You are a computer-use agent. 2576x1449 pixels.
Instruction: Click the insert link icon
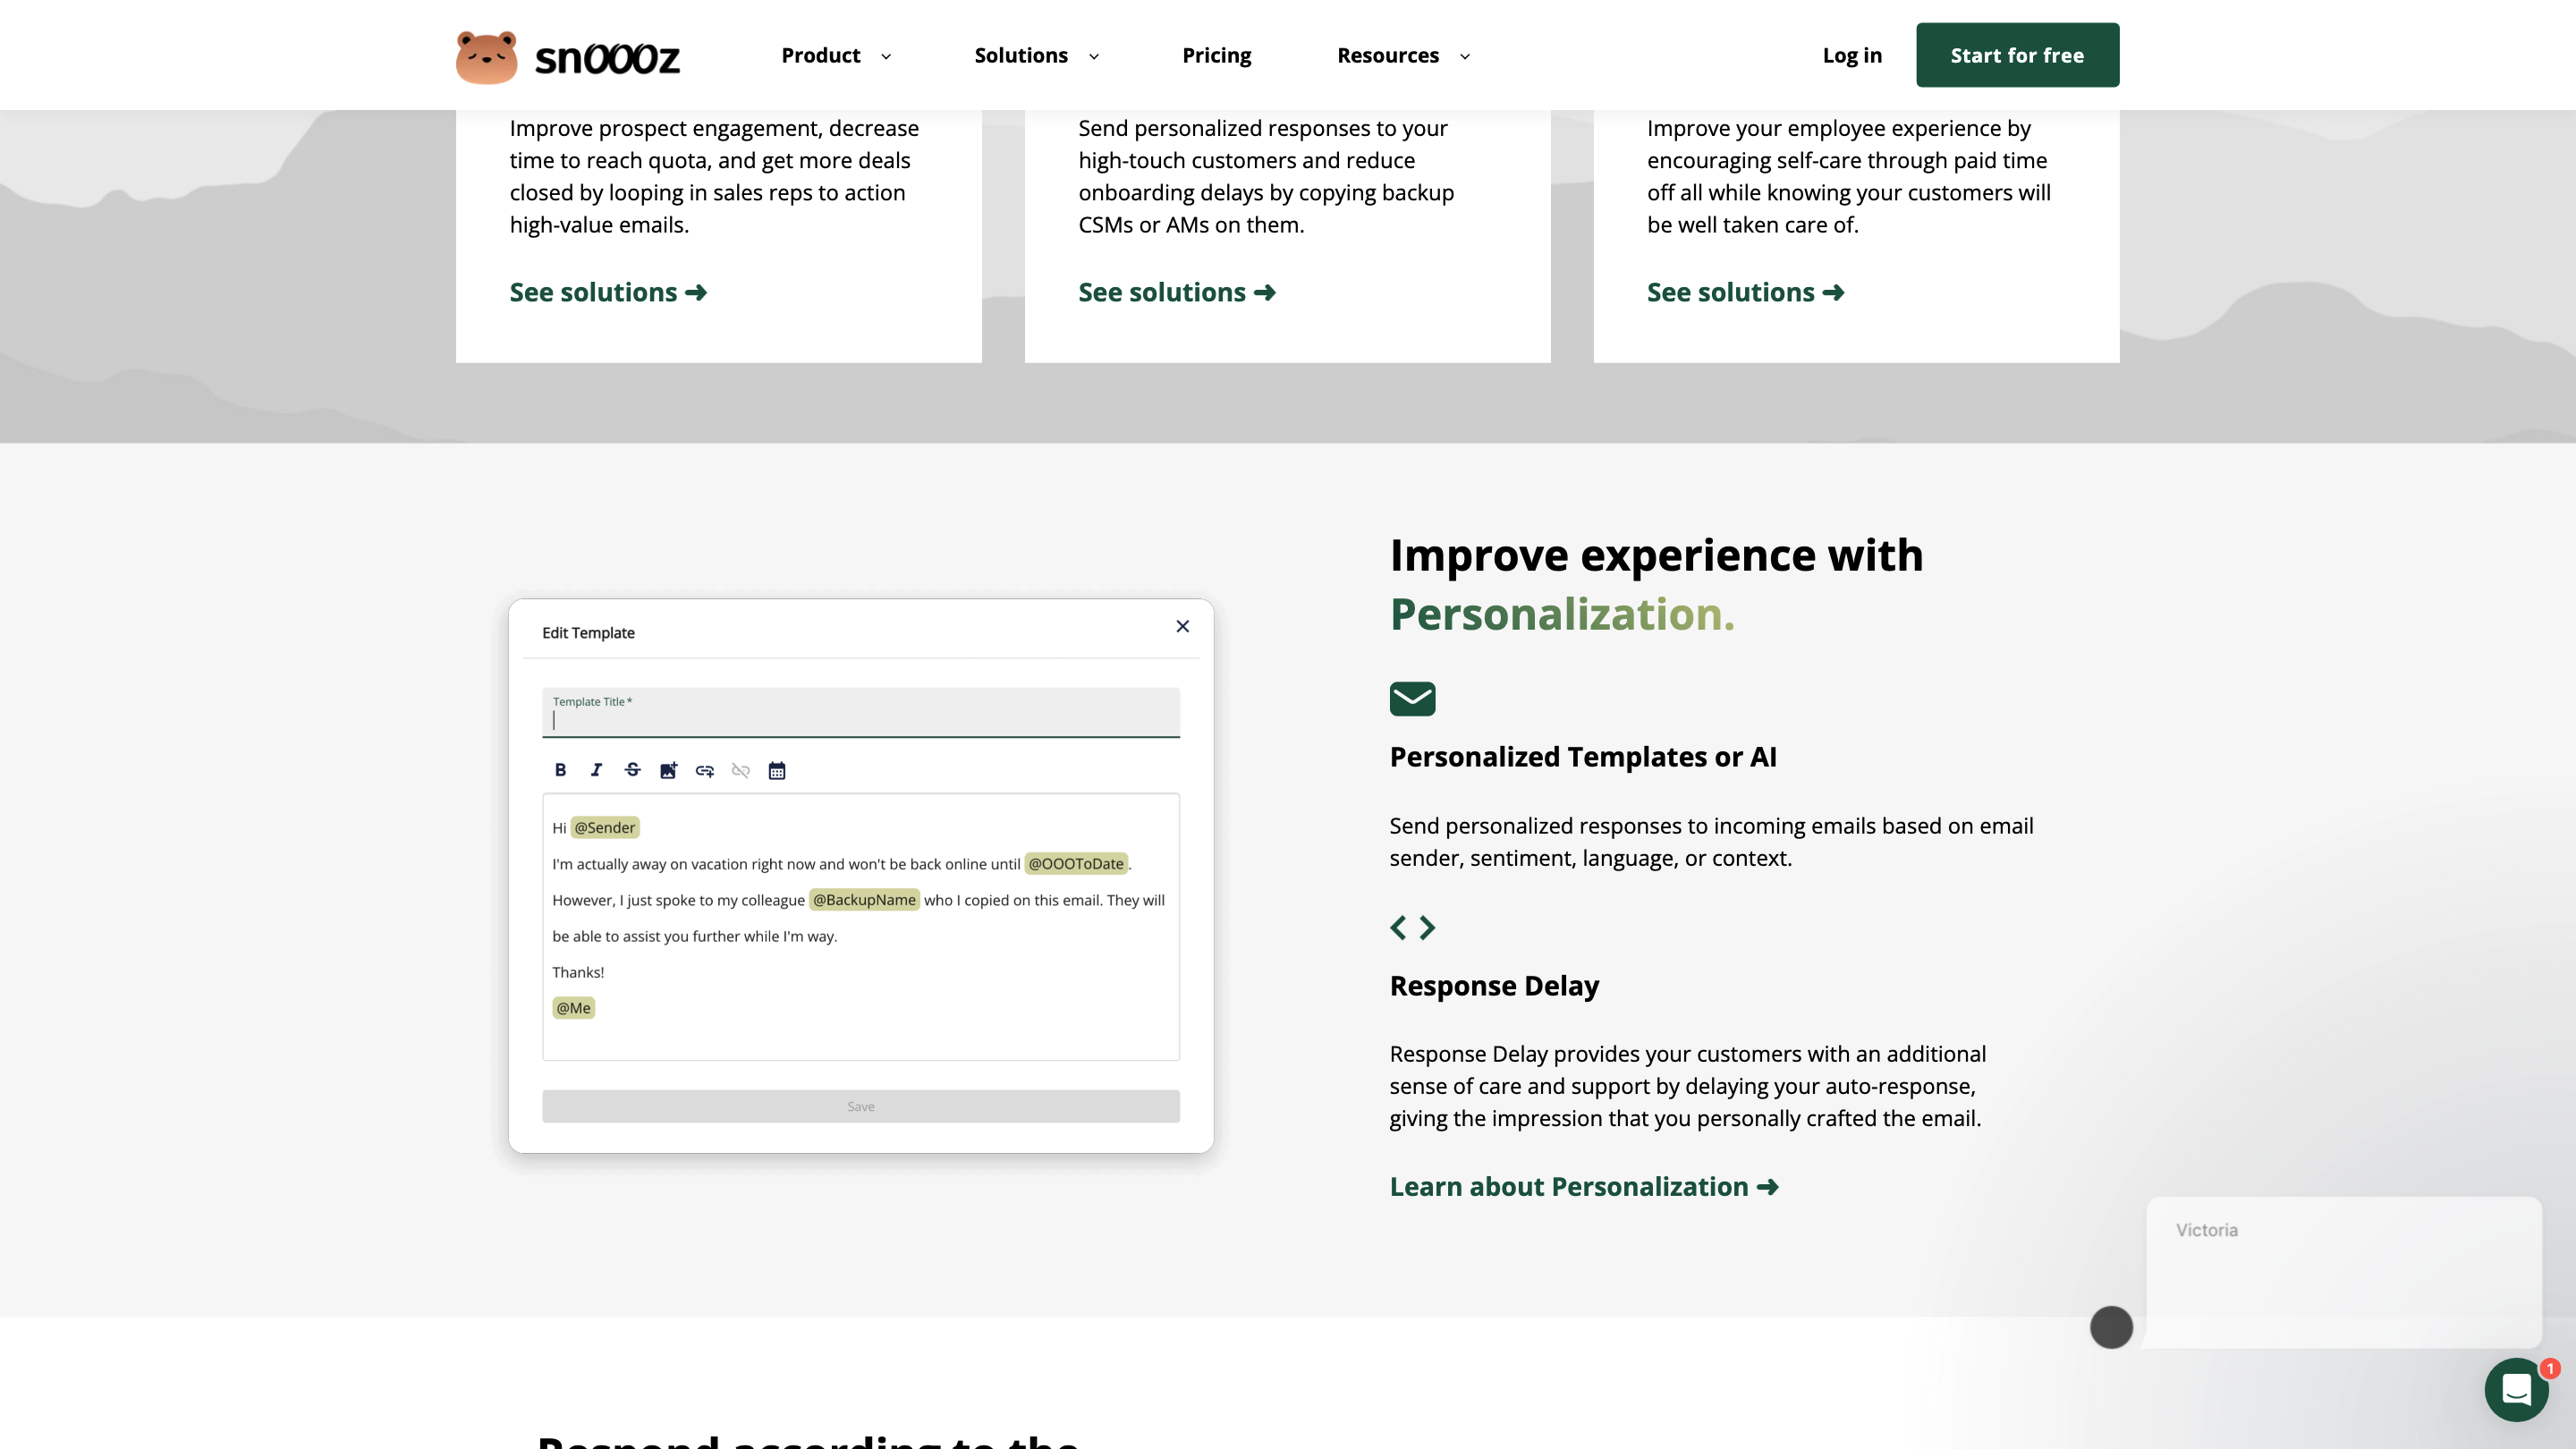pos(704,770)
